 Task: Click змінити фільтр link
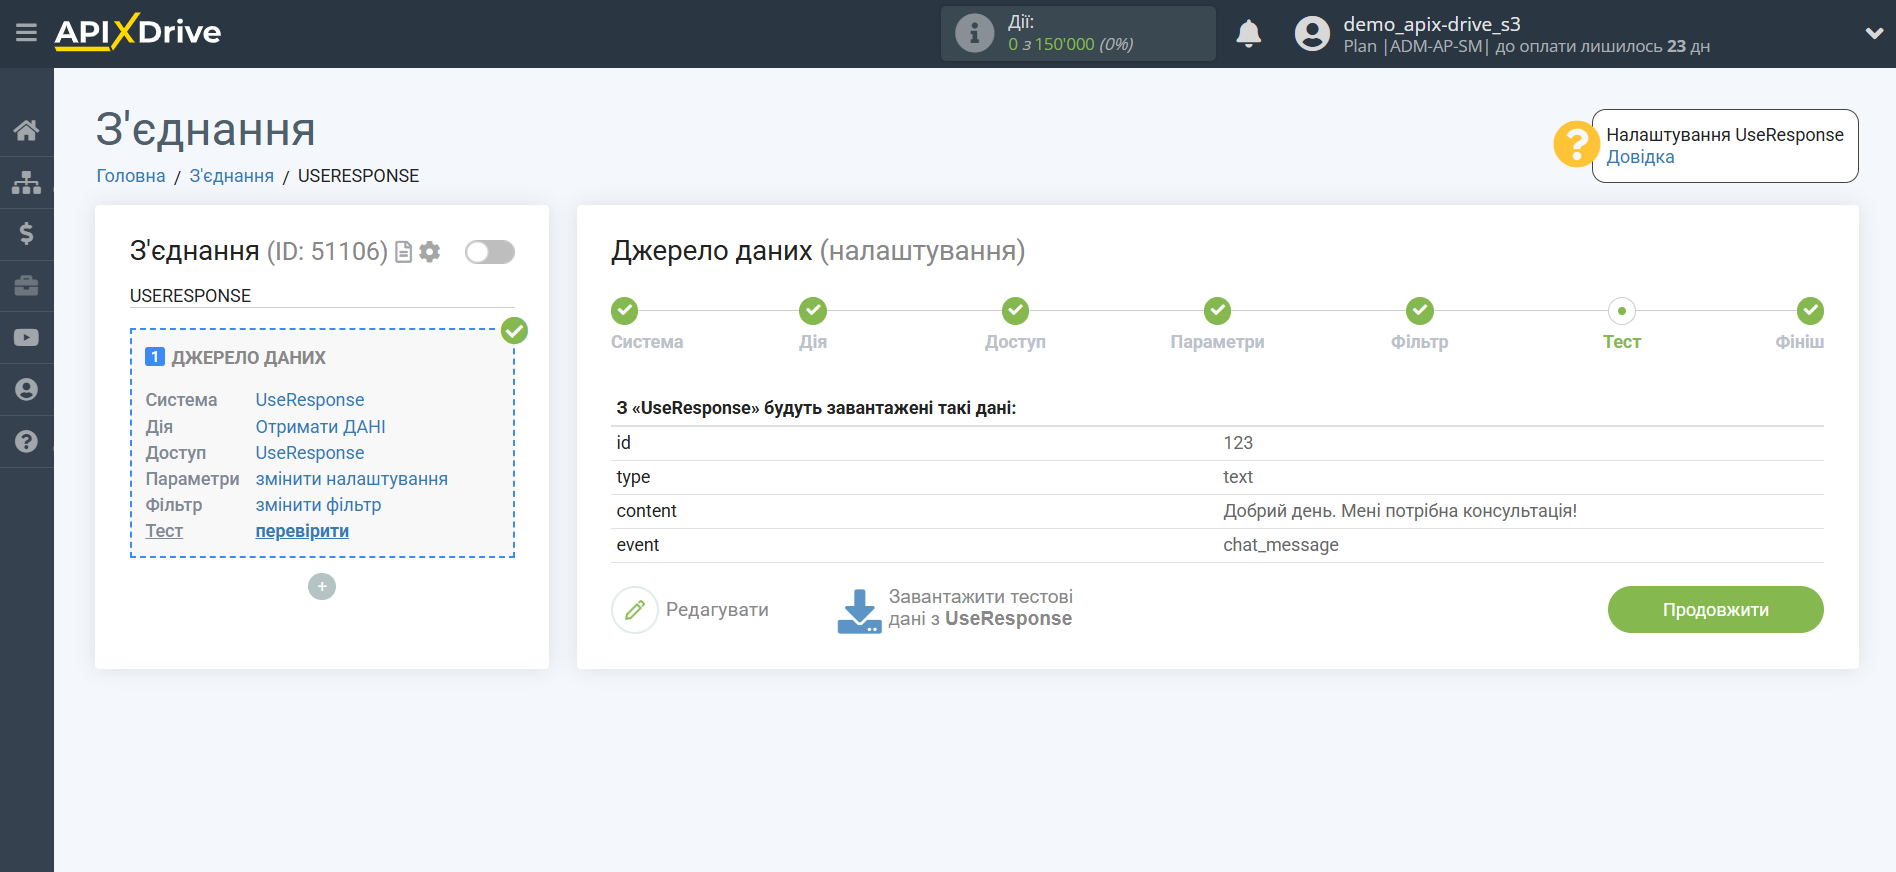318,505
